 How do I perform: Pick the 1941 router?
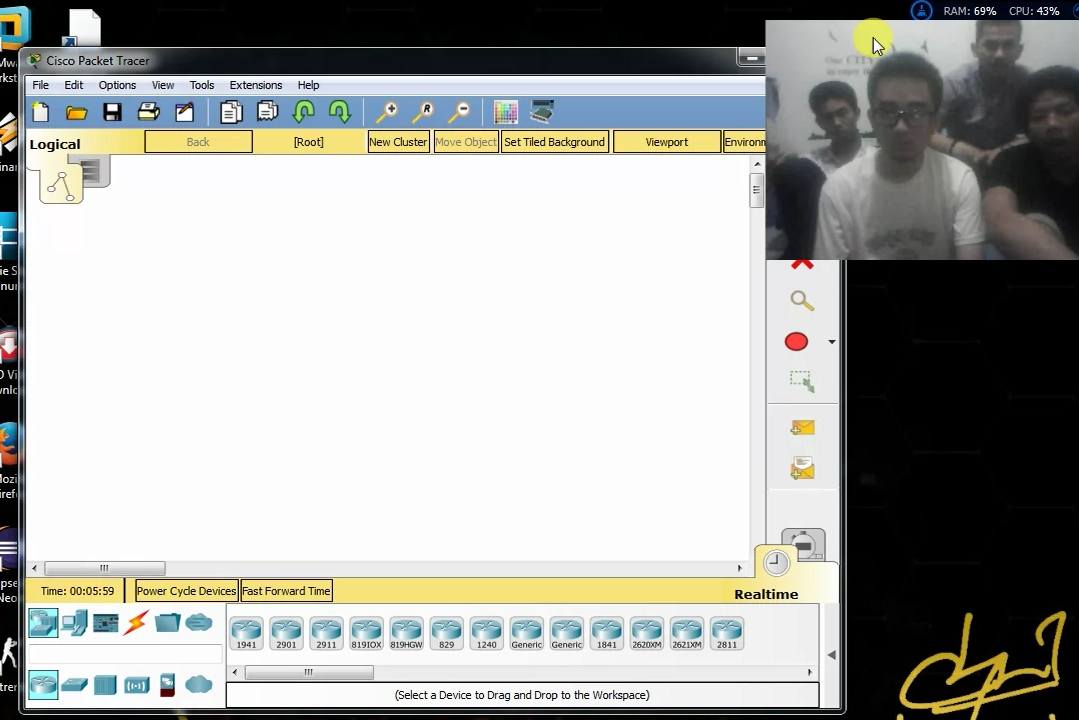(246, 633)
